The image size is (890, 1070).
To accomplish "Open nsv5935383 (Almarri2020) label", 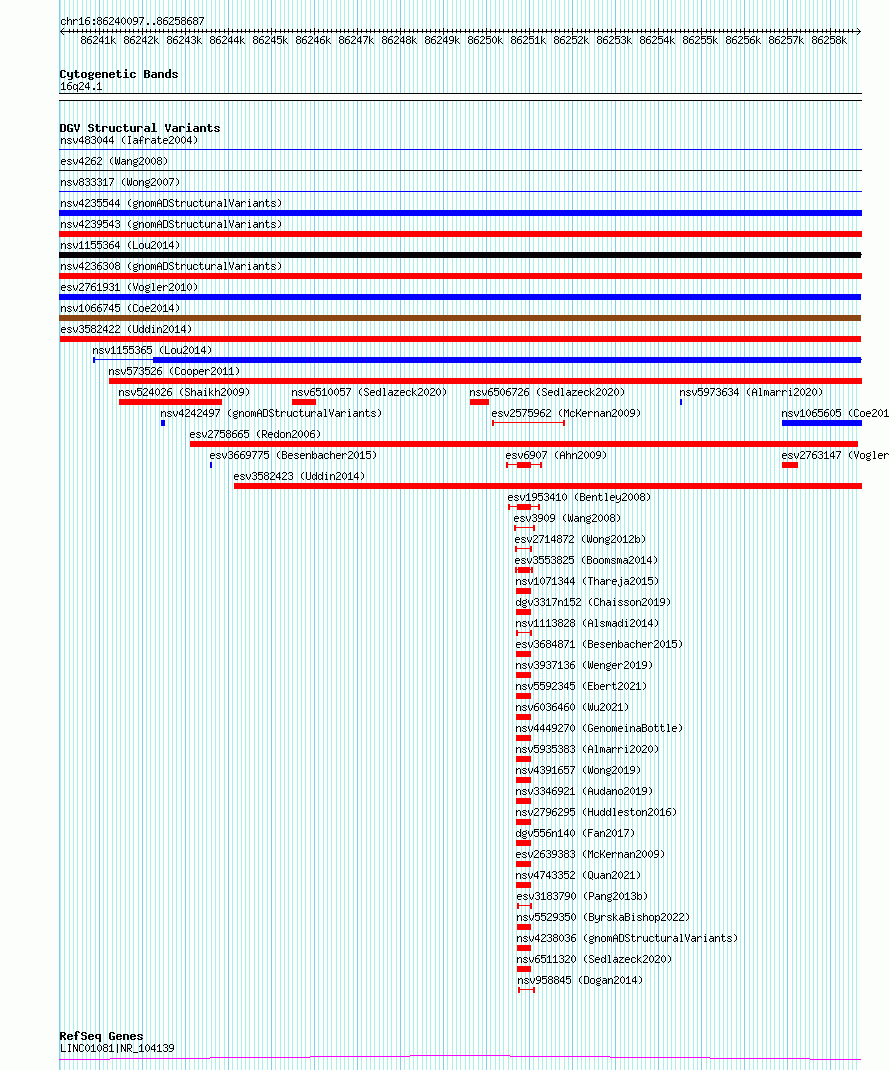I will 588,749.
